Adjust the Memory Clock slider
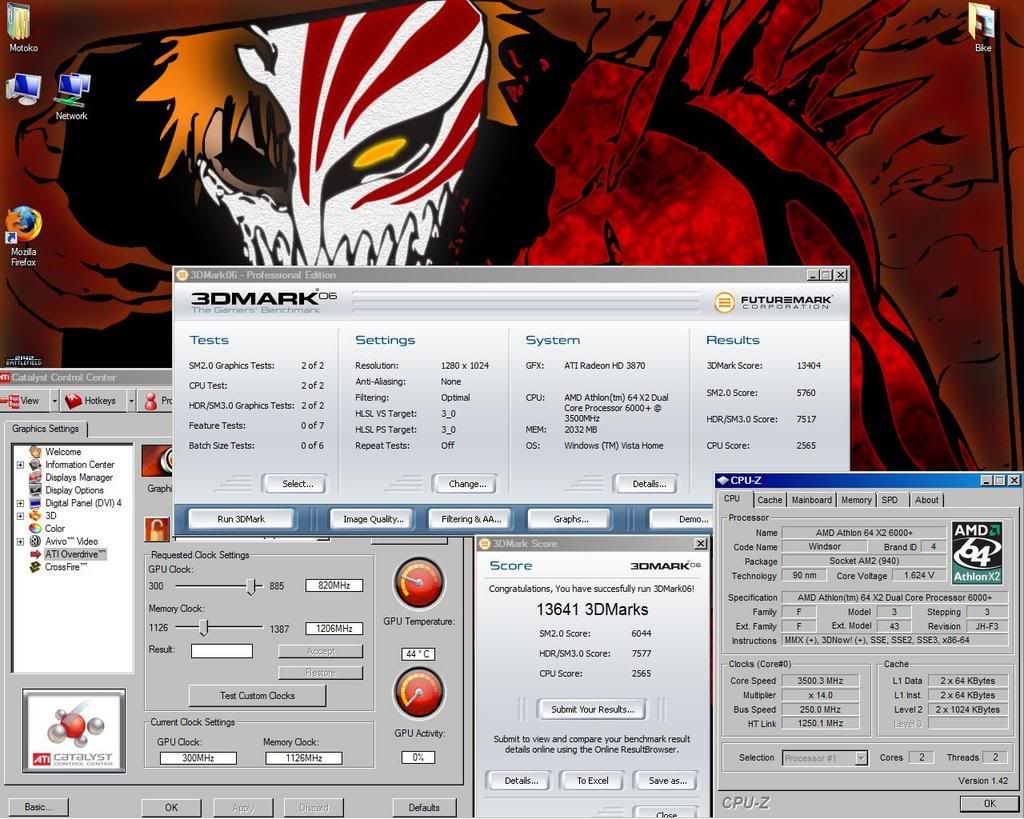The height and width of the screenshot is (819, 1024). (x=204, y=628)
